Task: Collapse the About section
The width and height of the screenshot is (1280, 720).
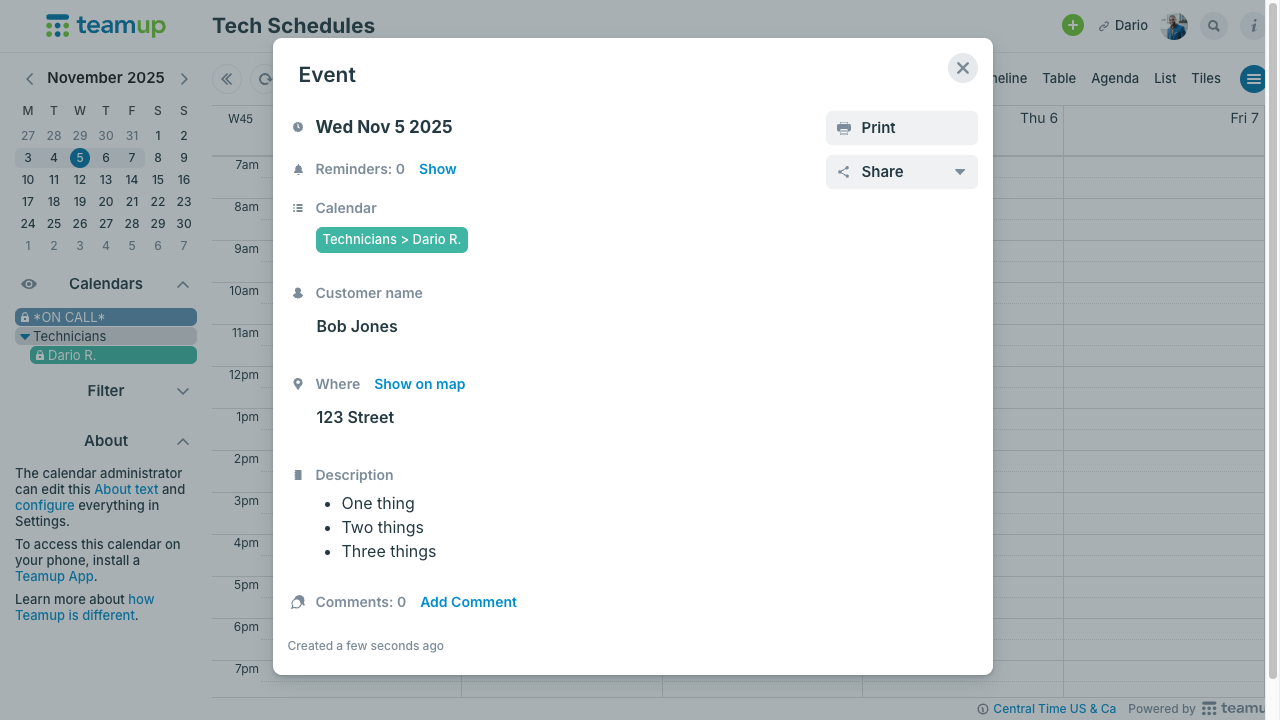Action: [183, 441]
